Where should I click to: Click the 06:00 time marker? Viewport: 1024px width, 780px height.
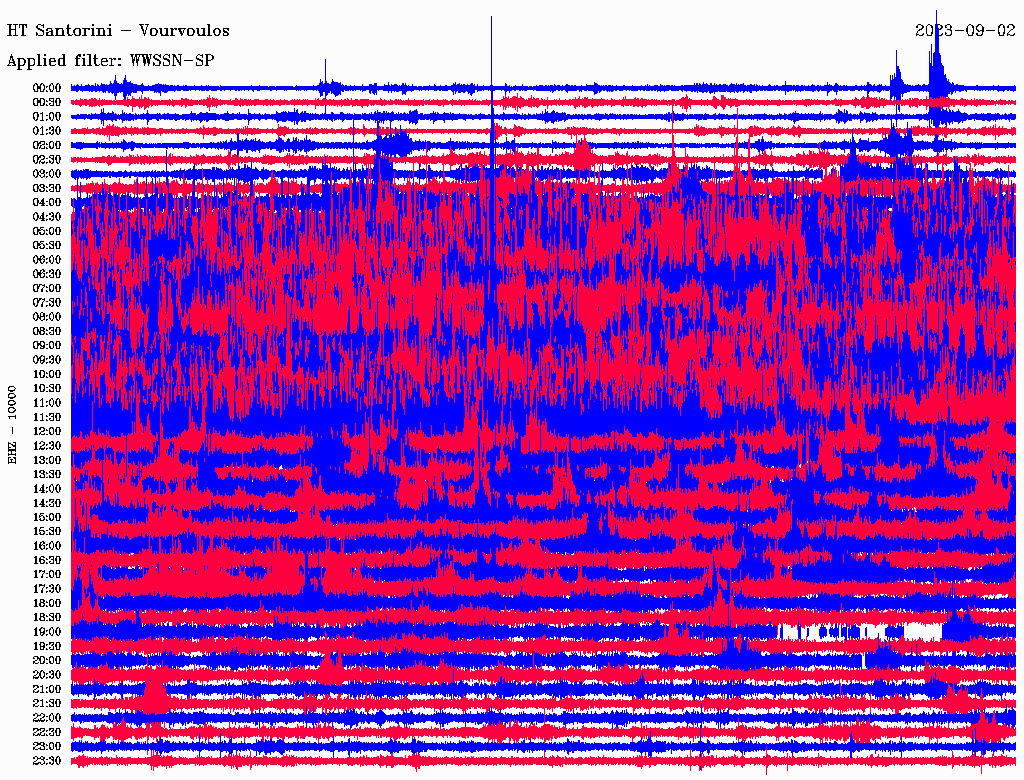(x=47, y=260)
